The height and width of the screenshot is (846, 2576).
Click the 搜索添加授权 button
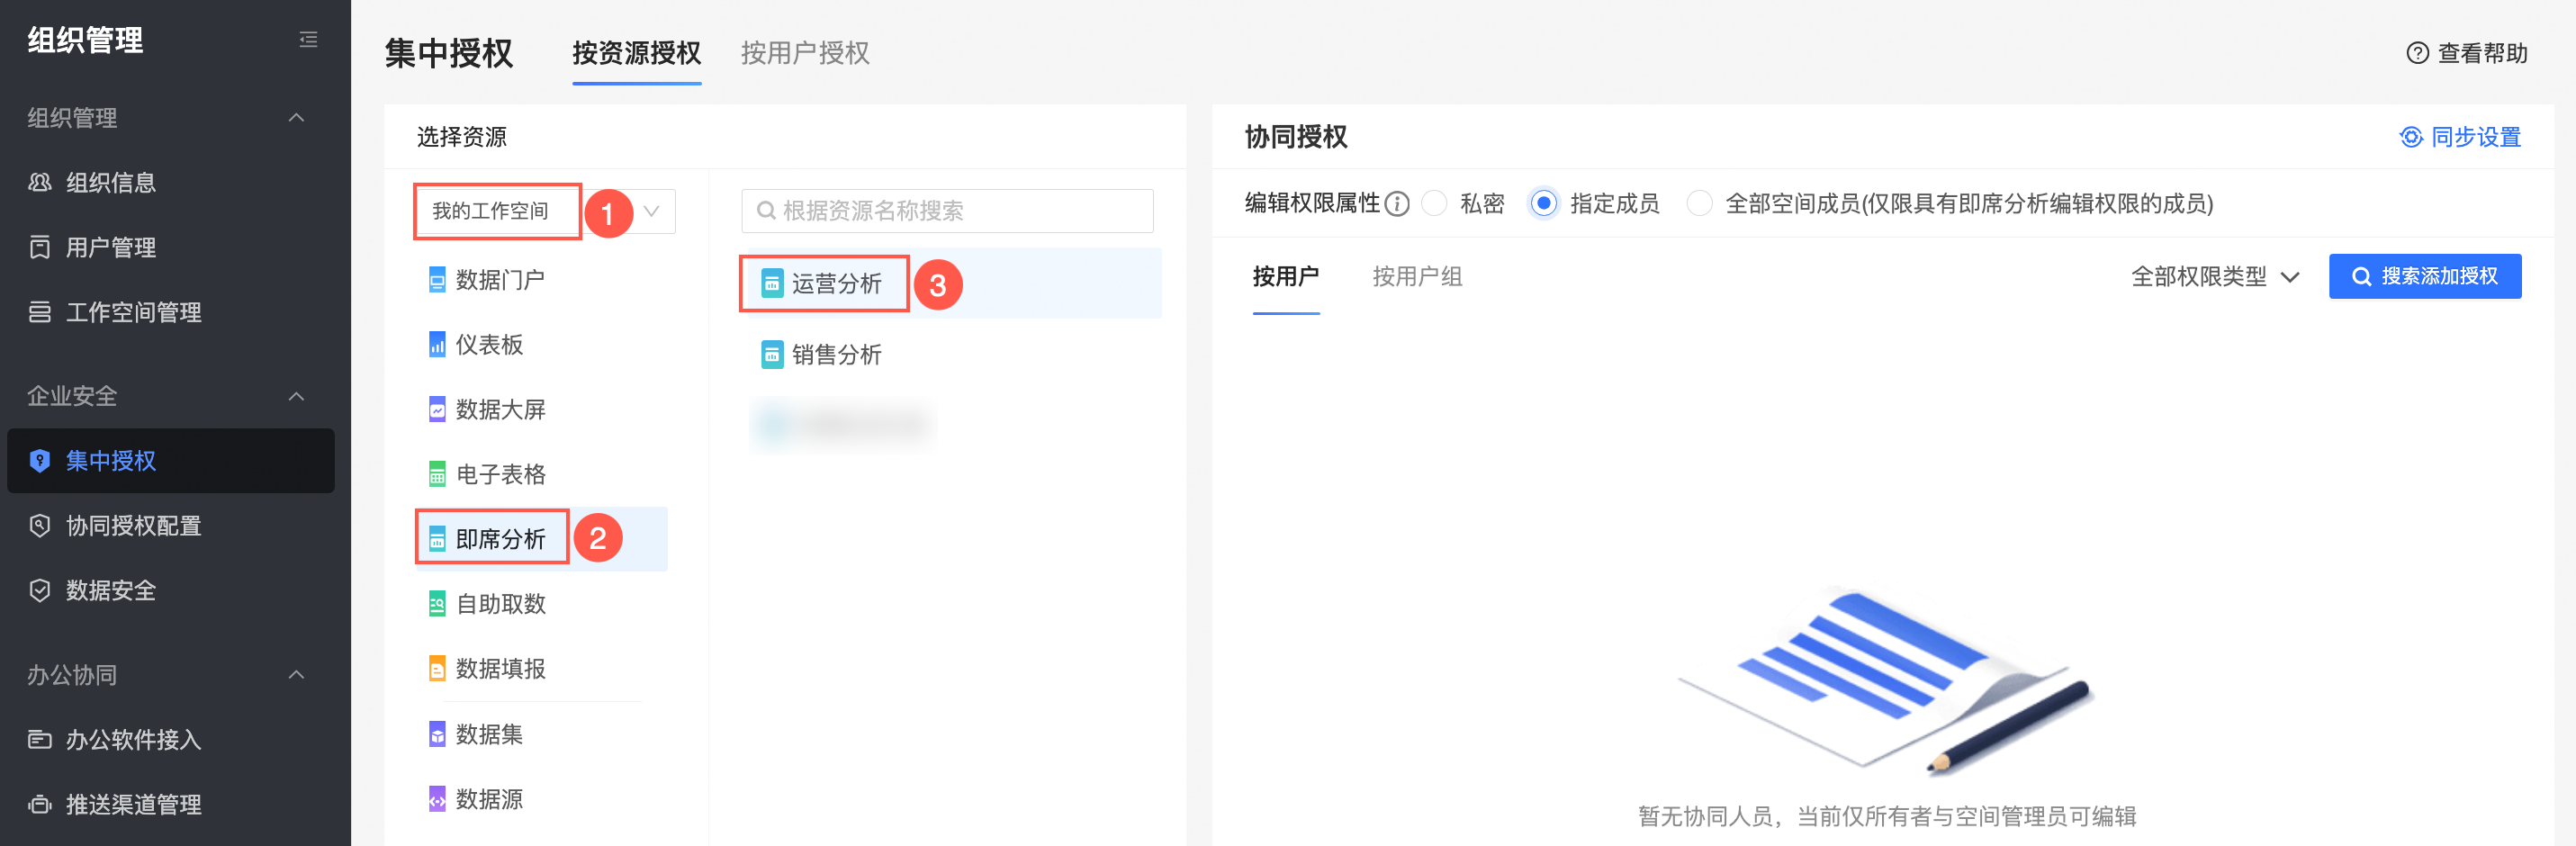coord(2424,276)
